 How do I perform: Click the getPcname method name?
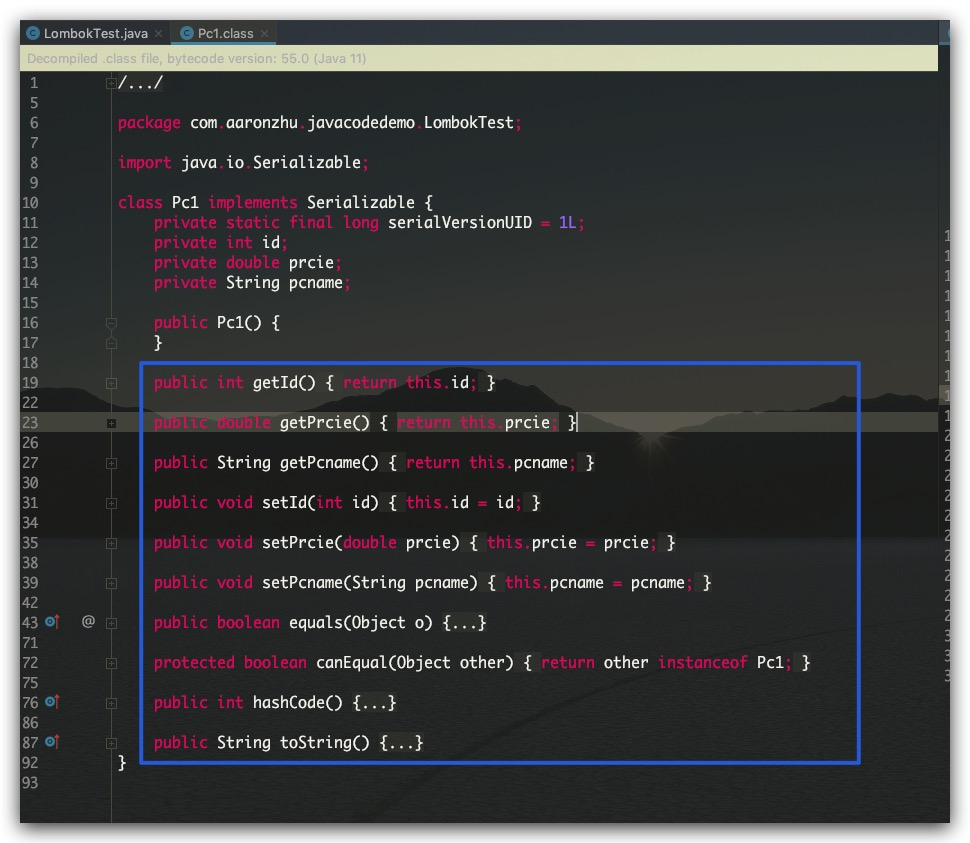point(320,463)
